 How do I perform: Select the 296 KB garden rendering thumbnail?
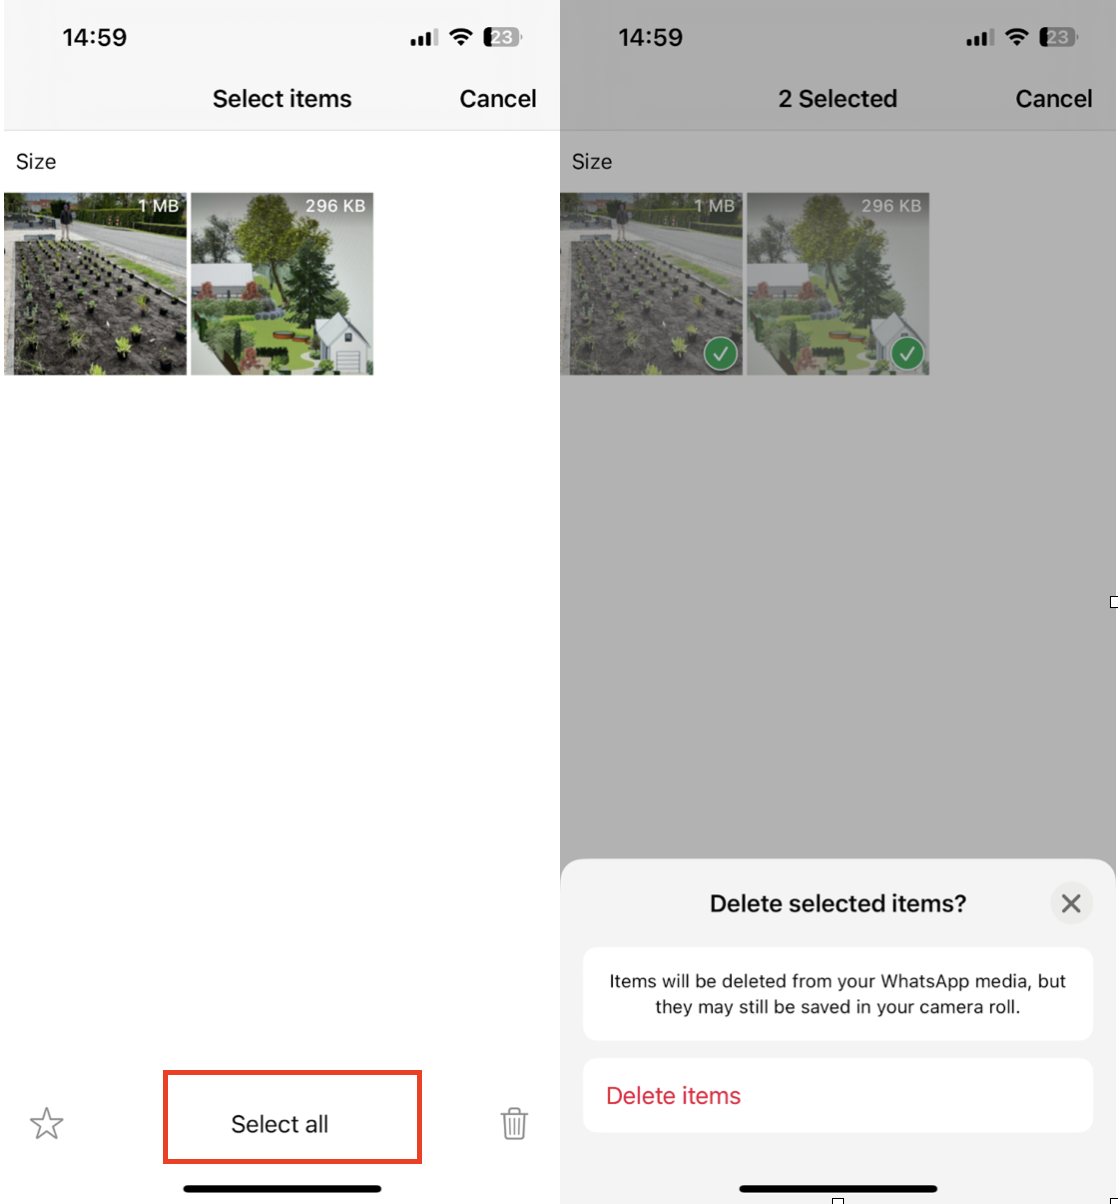[282, 284]
